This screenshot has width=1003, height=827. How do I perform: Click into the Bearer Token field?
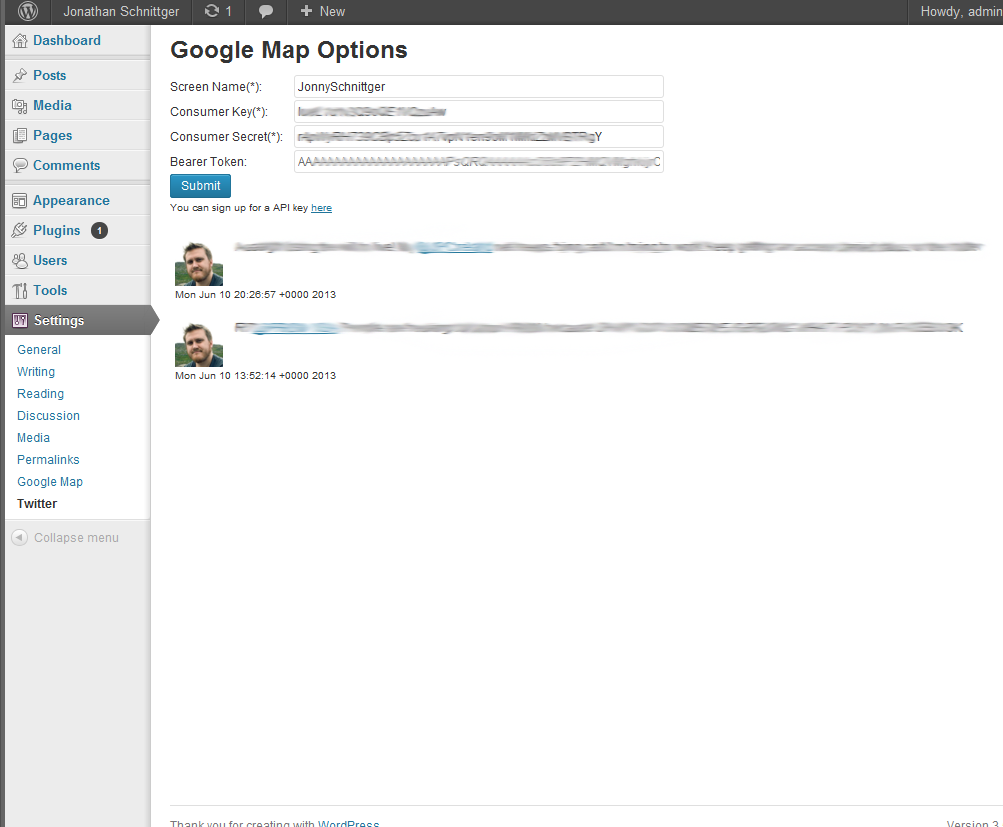(478, 161)
